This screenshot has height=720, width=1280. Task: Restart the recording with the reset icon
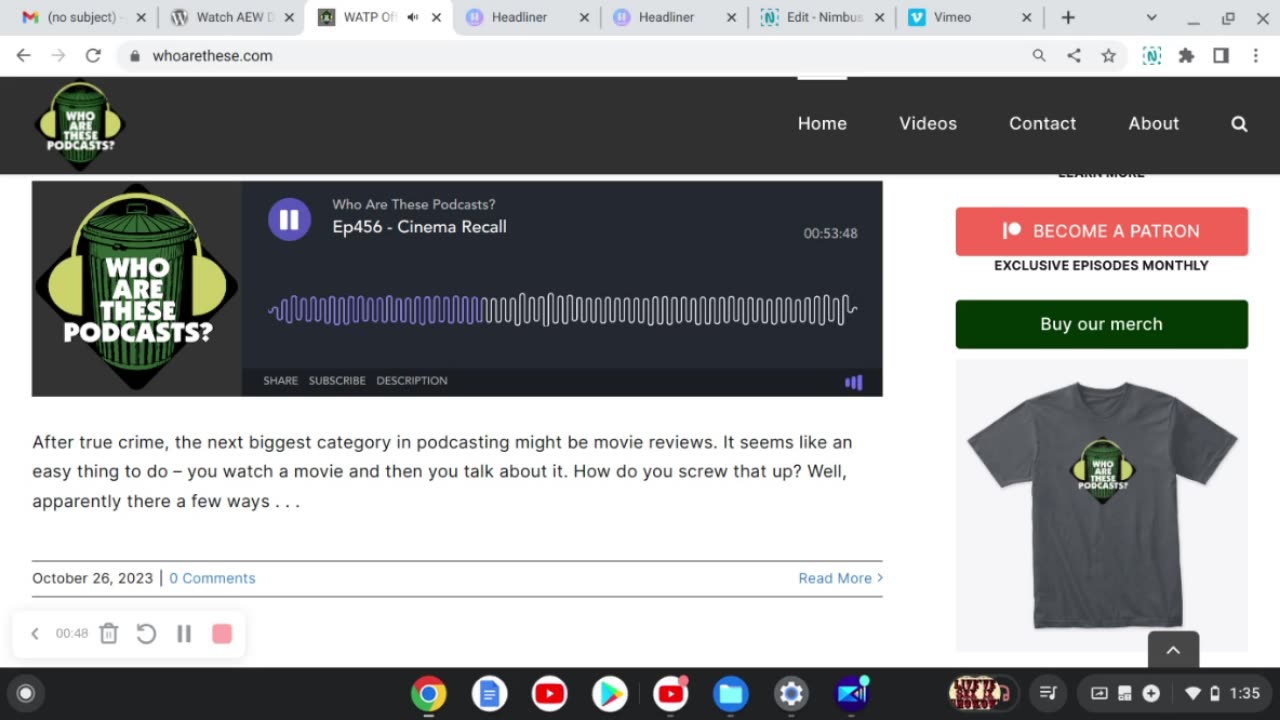[146, 633]
